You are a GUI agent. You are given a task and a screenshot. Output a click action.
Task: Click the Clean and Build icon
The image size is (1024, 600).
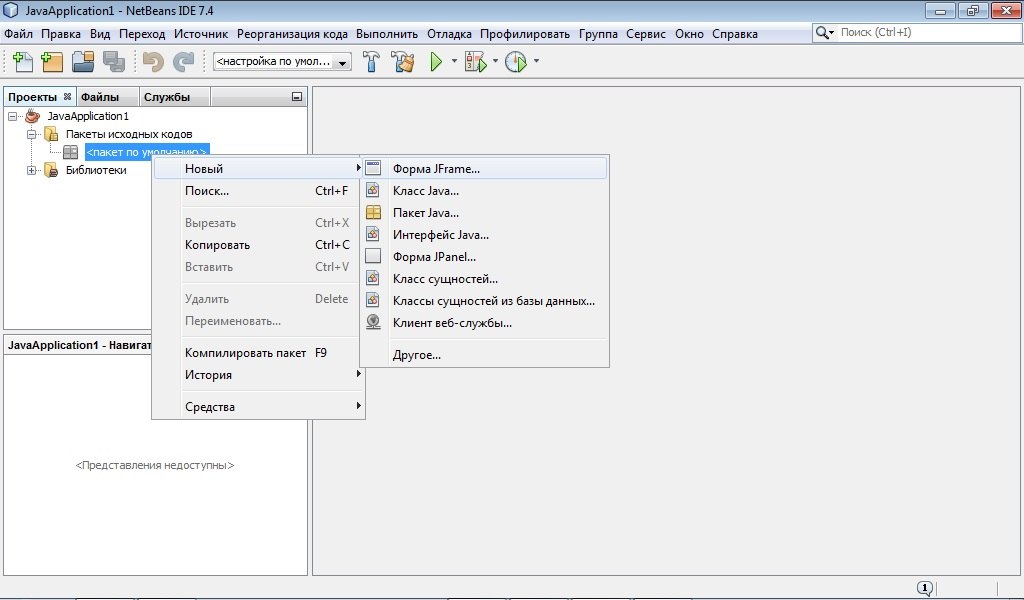403,61
